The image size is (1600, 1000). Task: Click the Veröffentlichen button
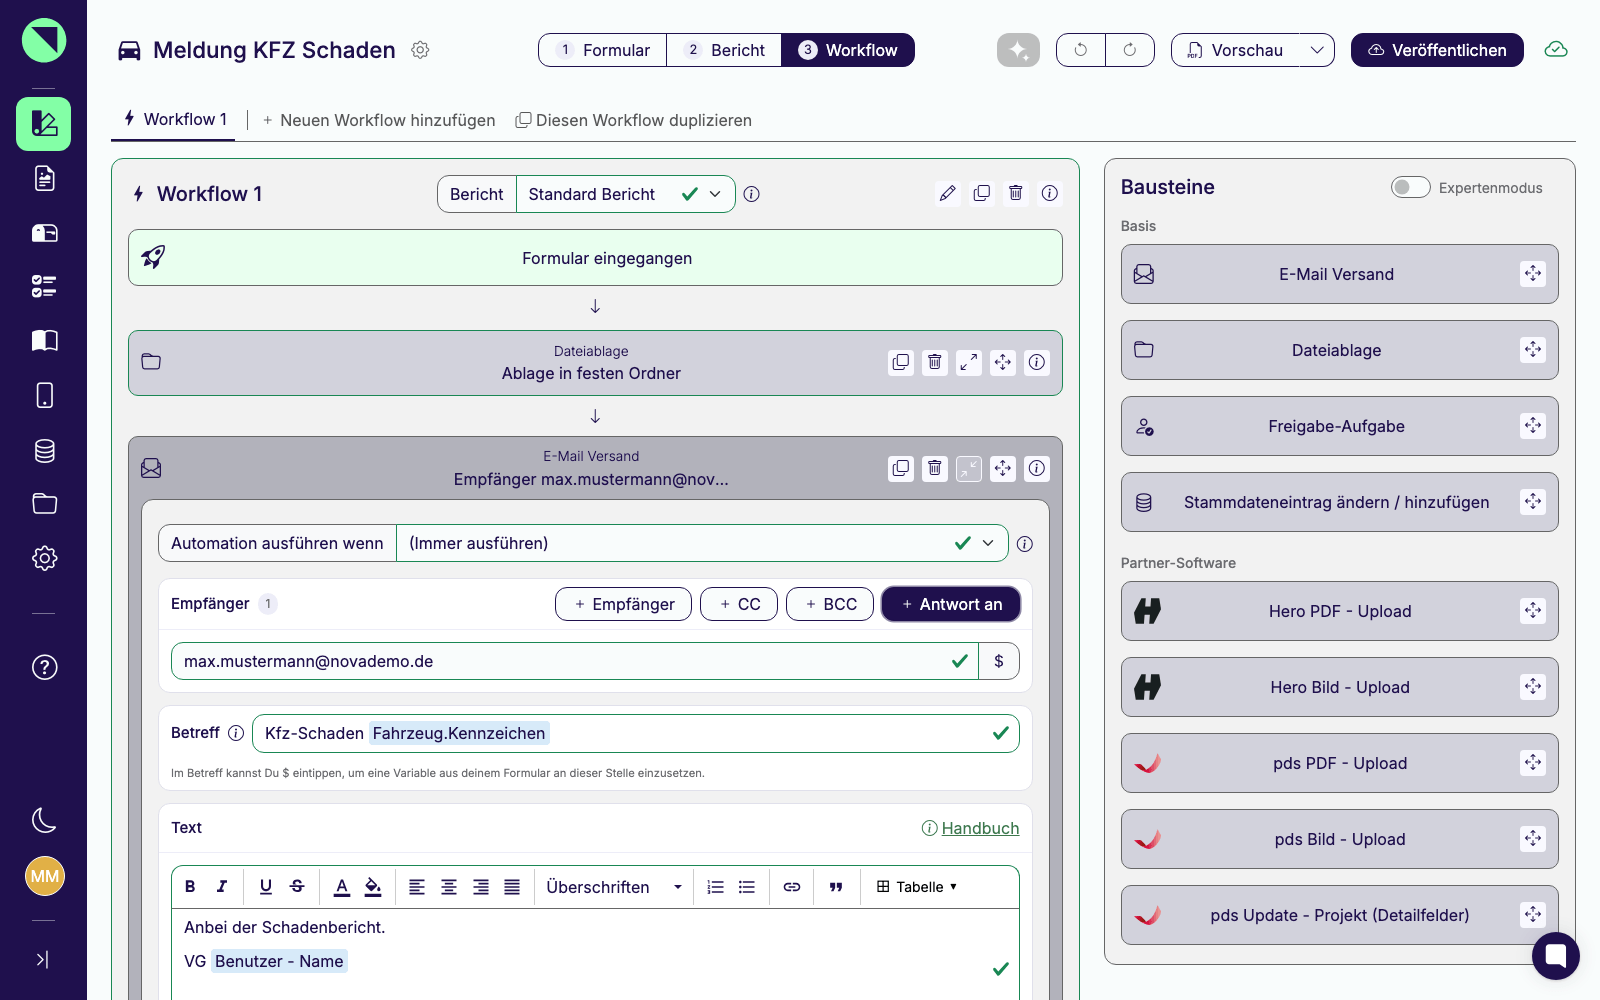1437,50
